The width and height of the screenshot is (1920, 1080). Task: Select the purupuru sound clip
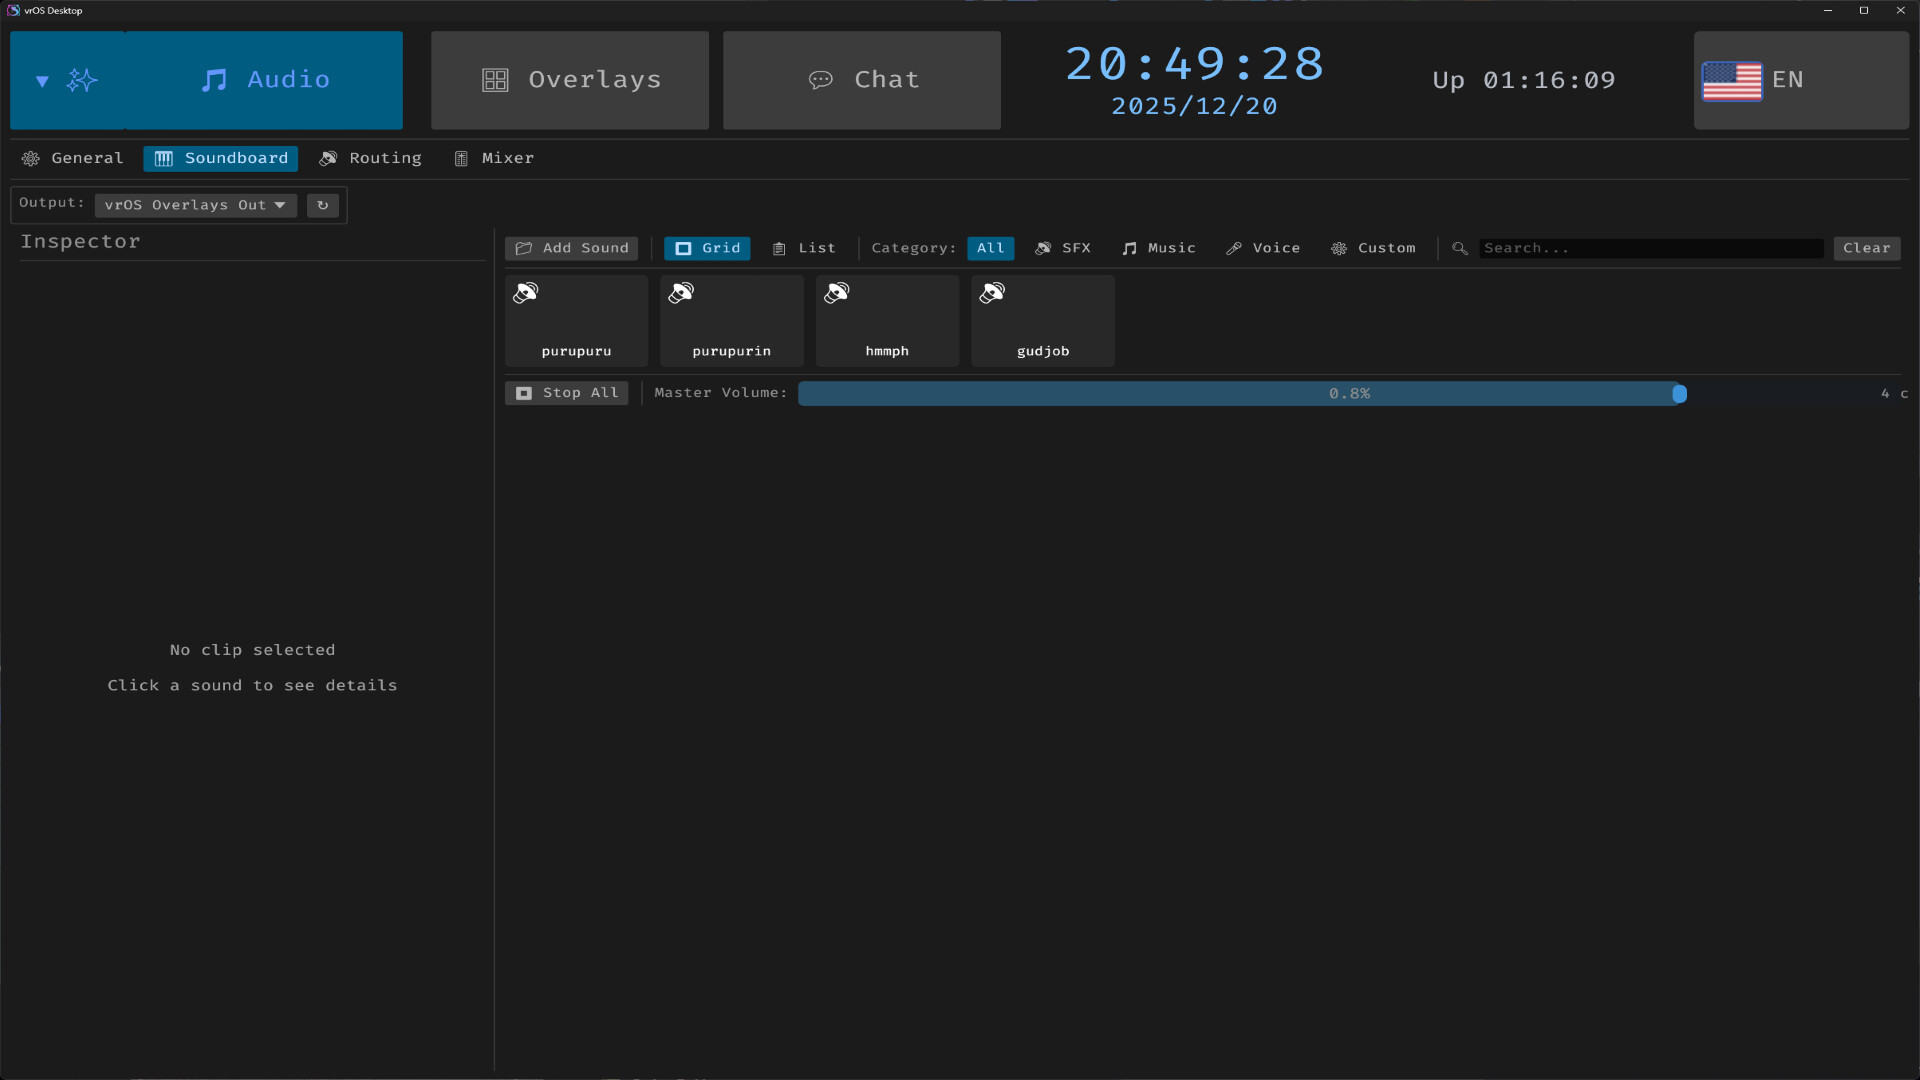575,320
